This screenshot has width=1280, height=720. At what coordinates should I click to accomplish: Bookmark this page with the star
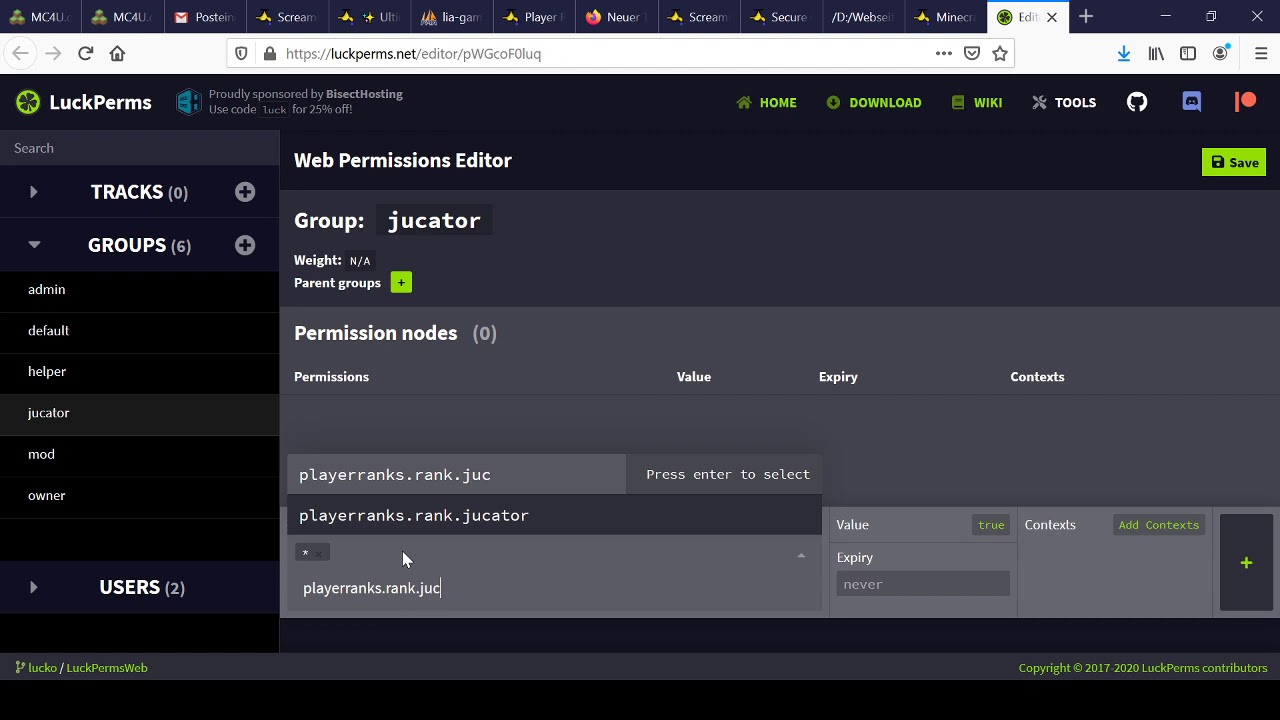[x=999, y=53]
